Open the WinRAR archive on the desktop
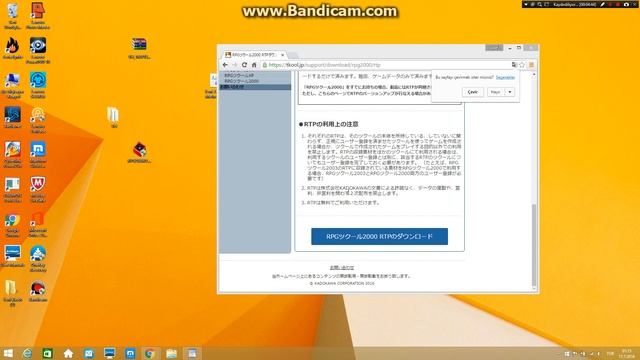Image resolution: width=640 pixels, height=360 pixels. [139, 48]
